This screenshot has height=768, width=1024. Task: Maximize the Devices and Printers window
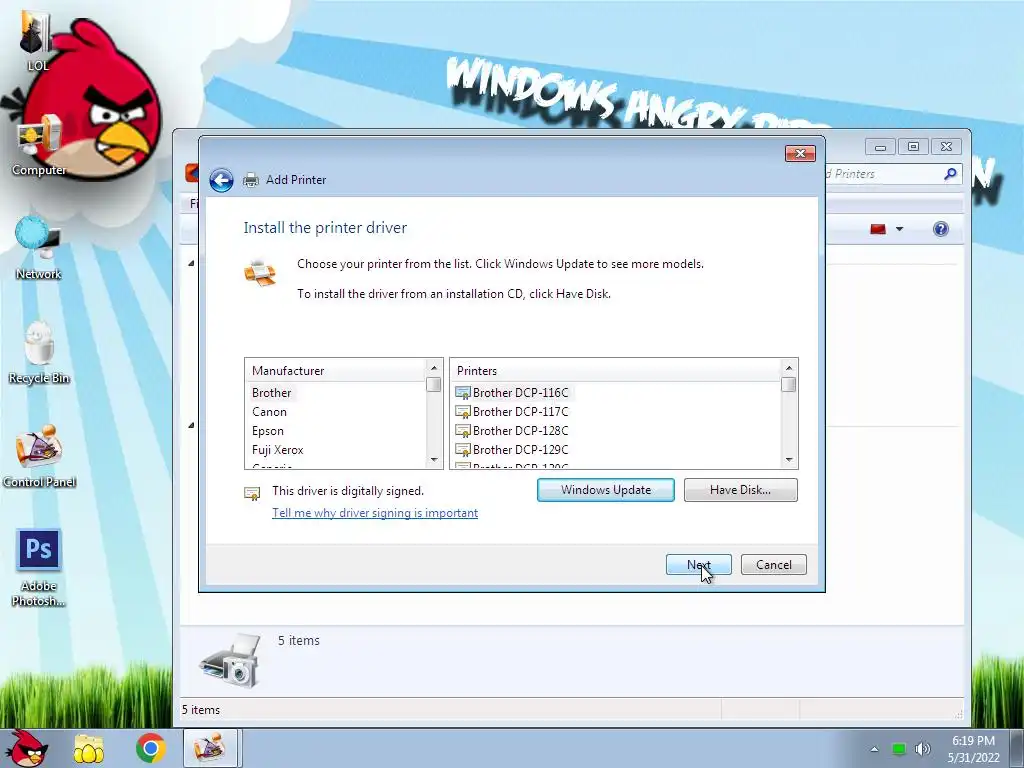(913, 147)
